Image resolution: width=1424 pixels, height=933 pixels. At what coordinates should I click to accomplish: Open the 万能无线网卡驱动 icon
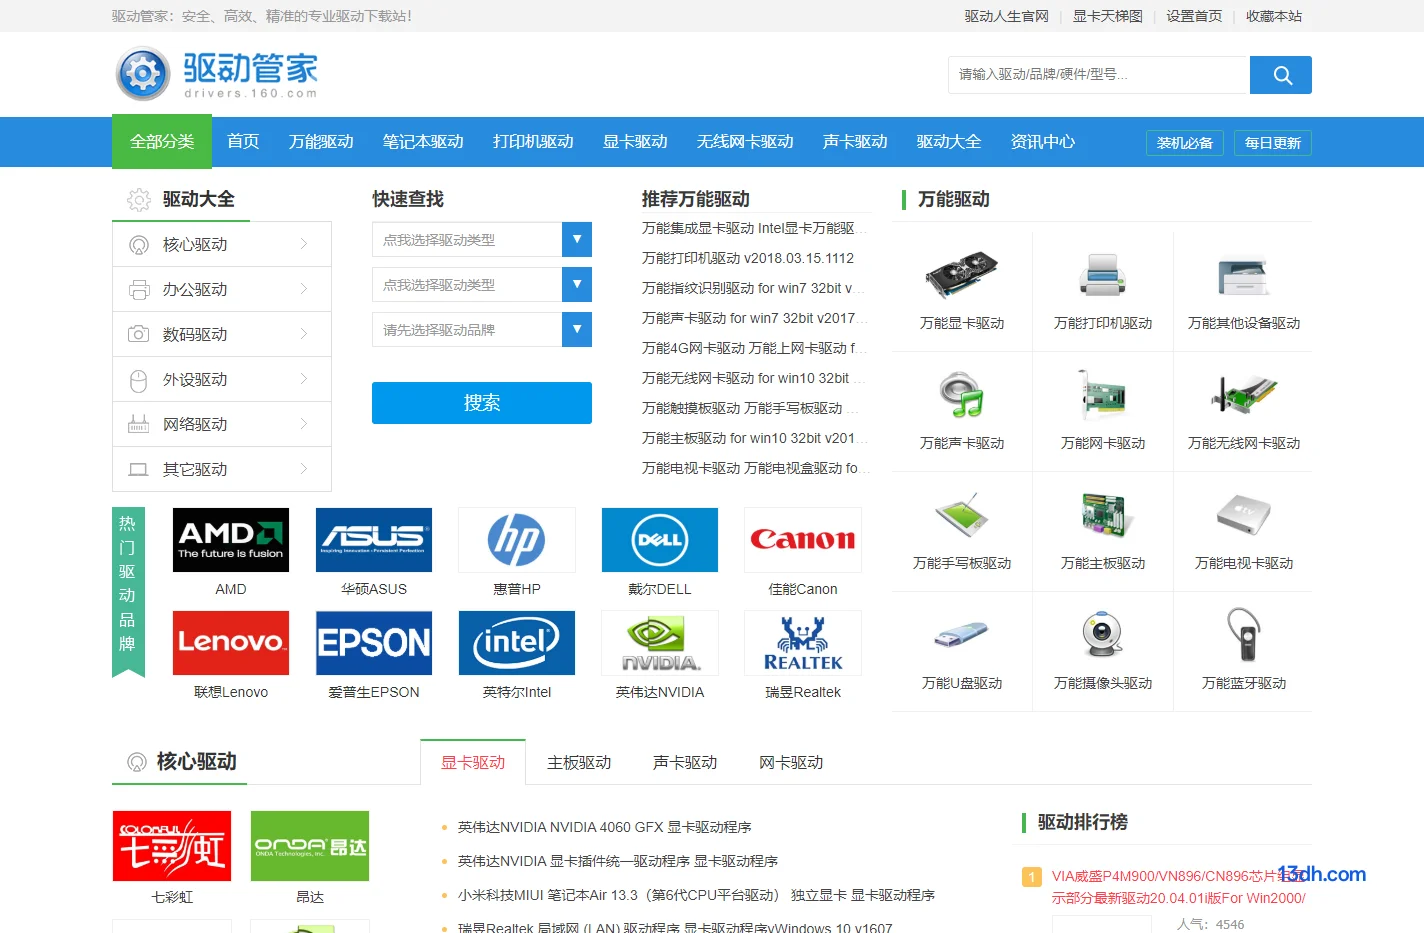click(x=1243, y=395)
